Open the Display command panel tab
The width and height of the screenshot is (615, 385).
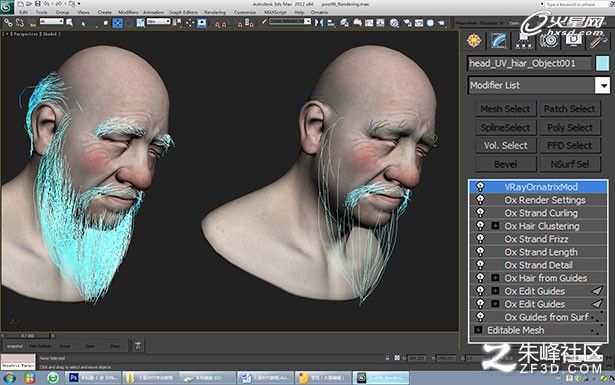(573, 41)
